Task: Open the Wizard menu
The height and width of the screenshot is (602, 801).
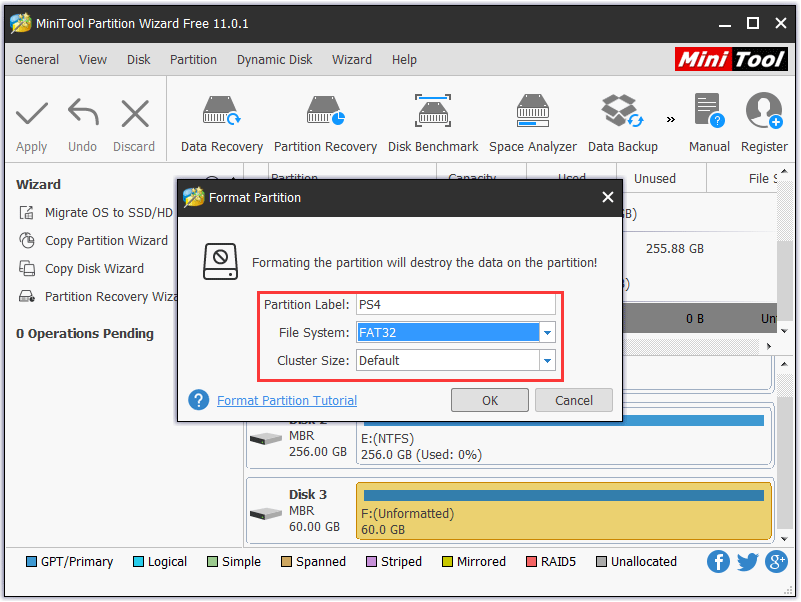Action: click(352, 59)
